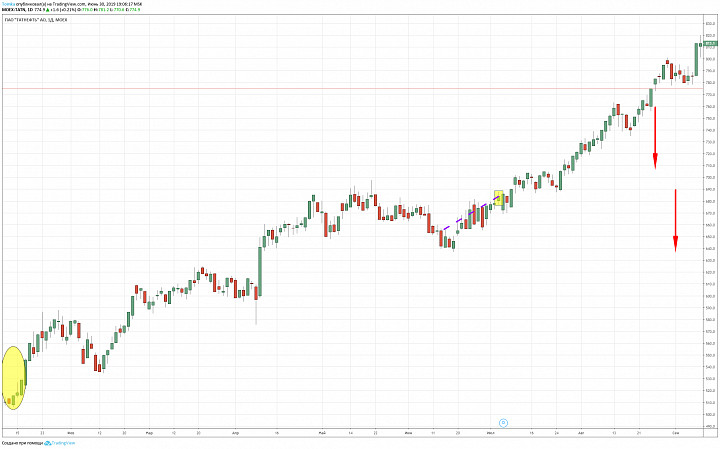Click the yellow ellipse drawing at chart start
This screenshot has width=720, height=449.
tap(13, 377)
